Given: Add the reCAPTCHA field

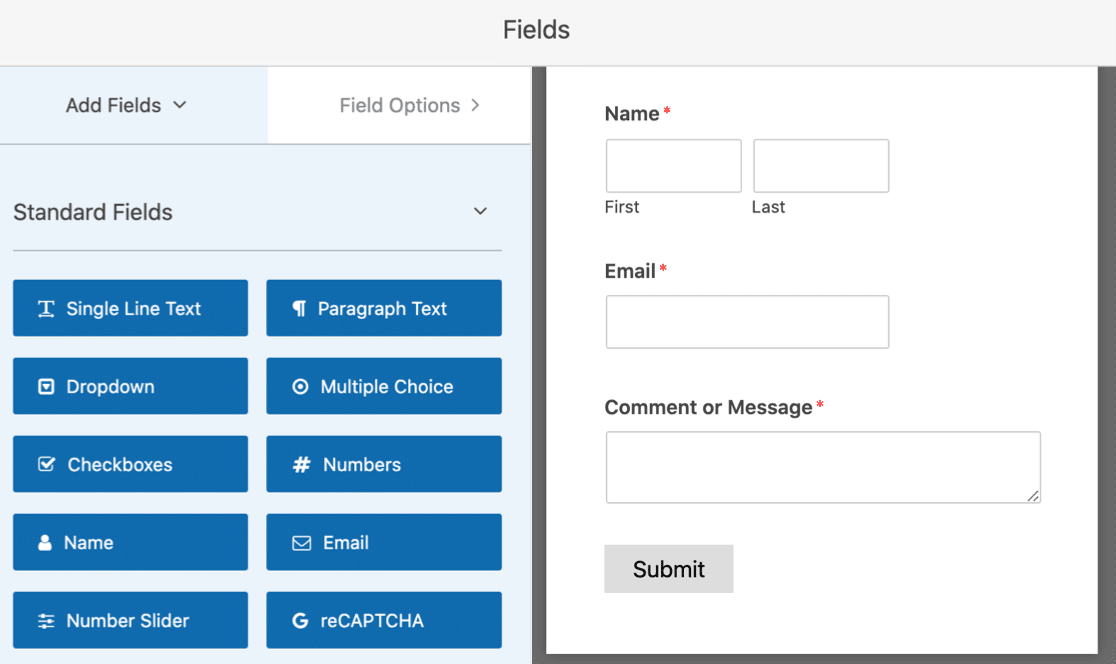Looking at the screenshot, I should 384,620.
